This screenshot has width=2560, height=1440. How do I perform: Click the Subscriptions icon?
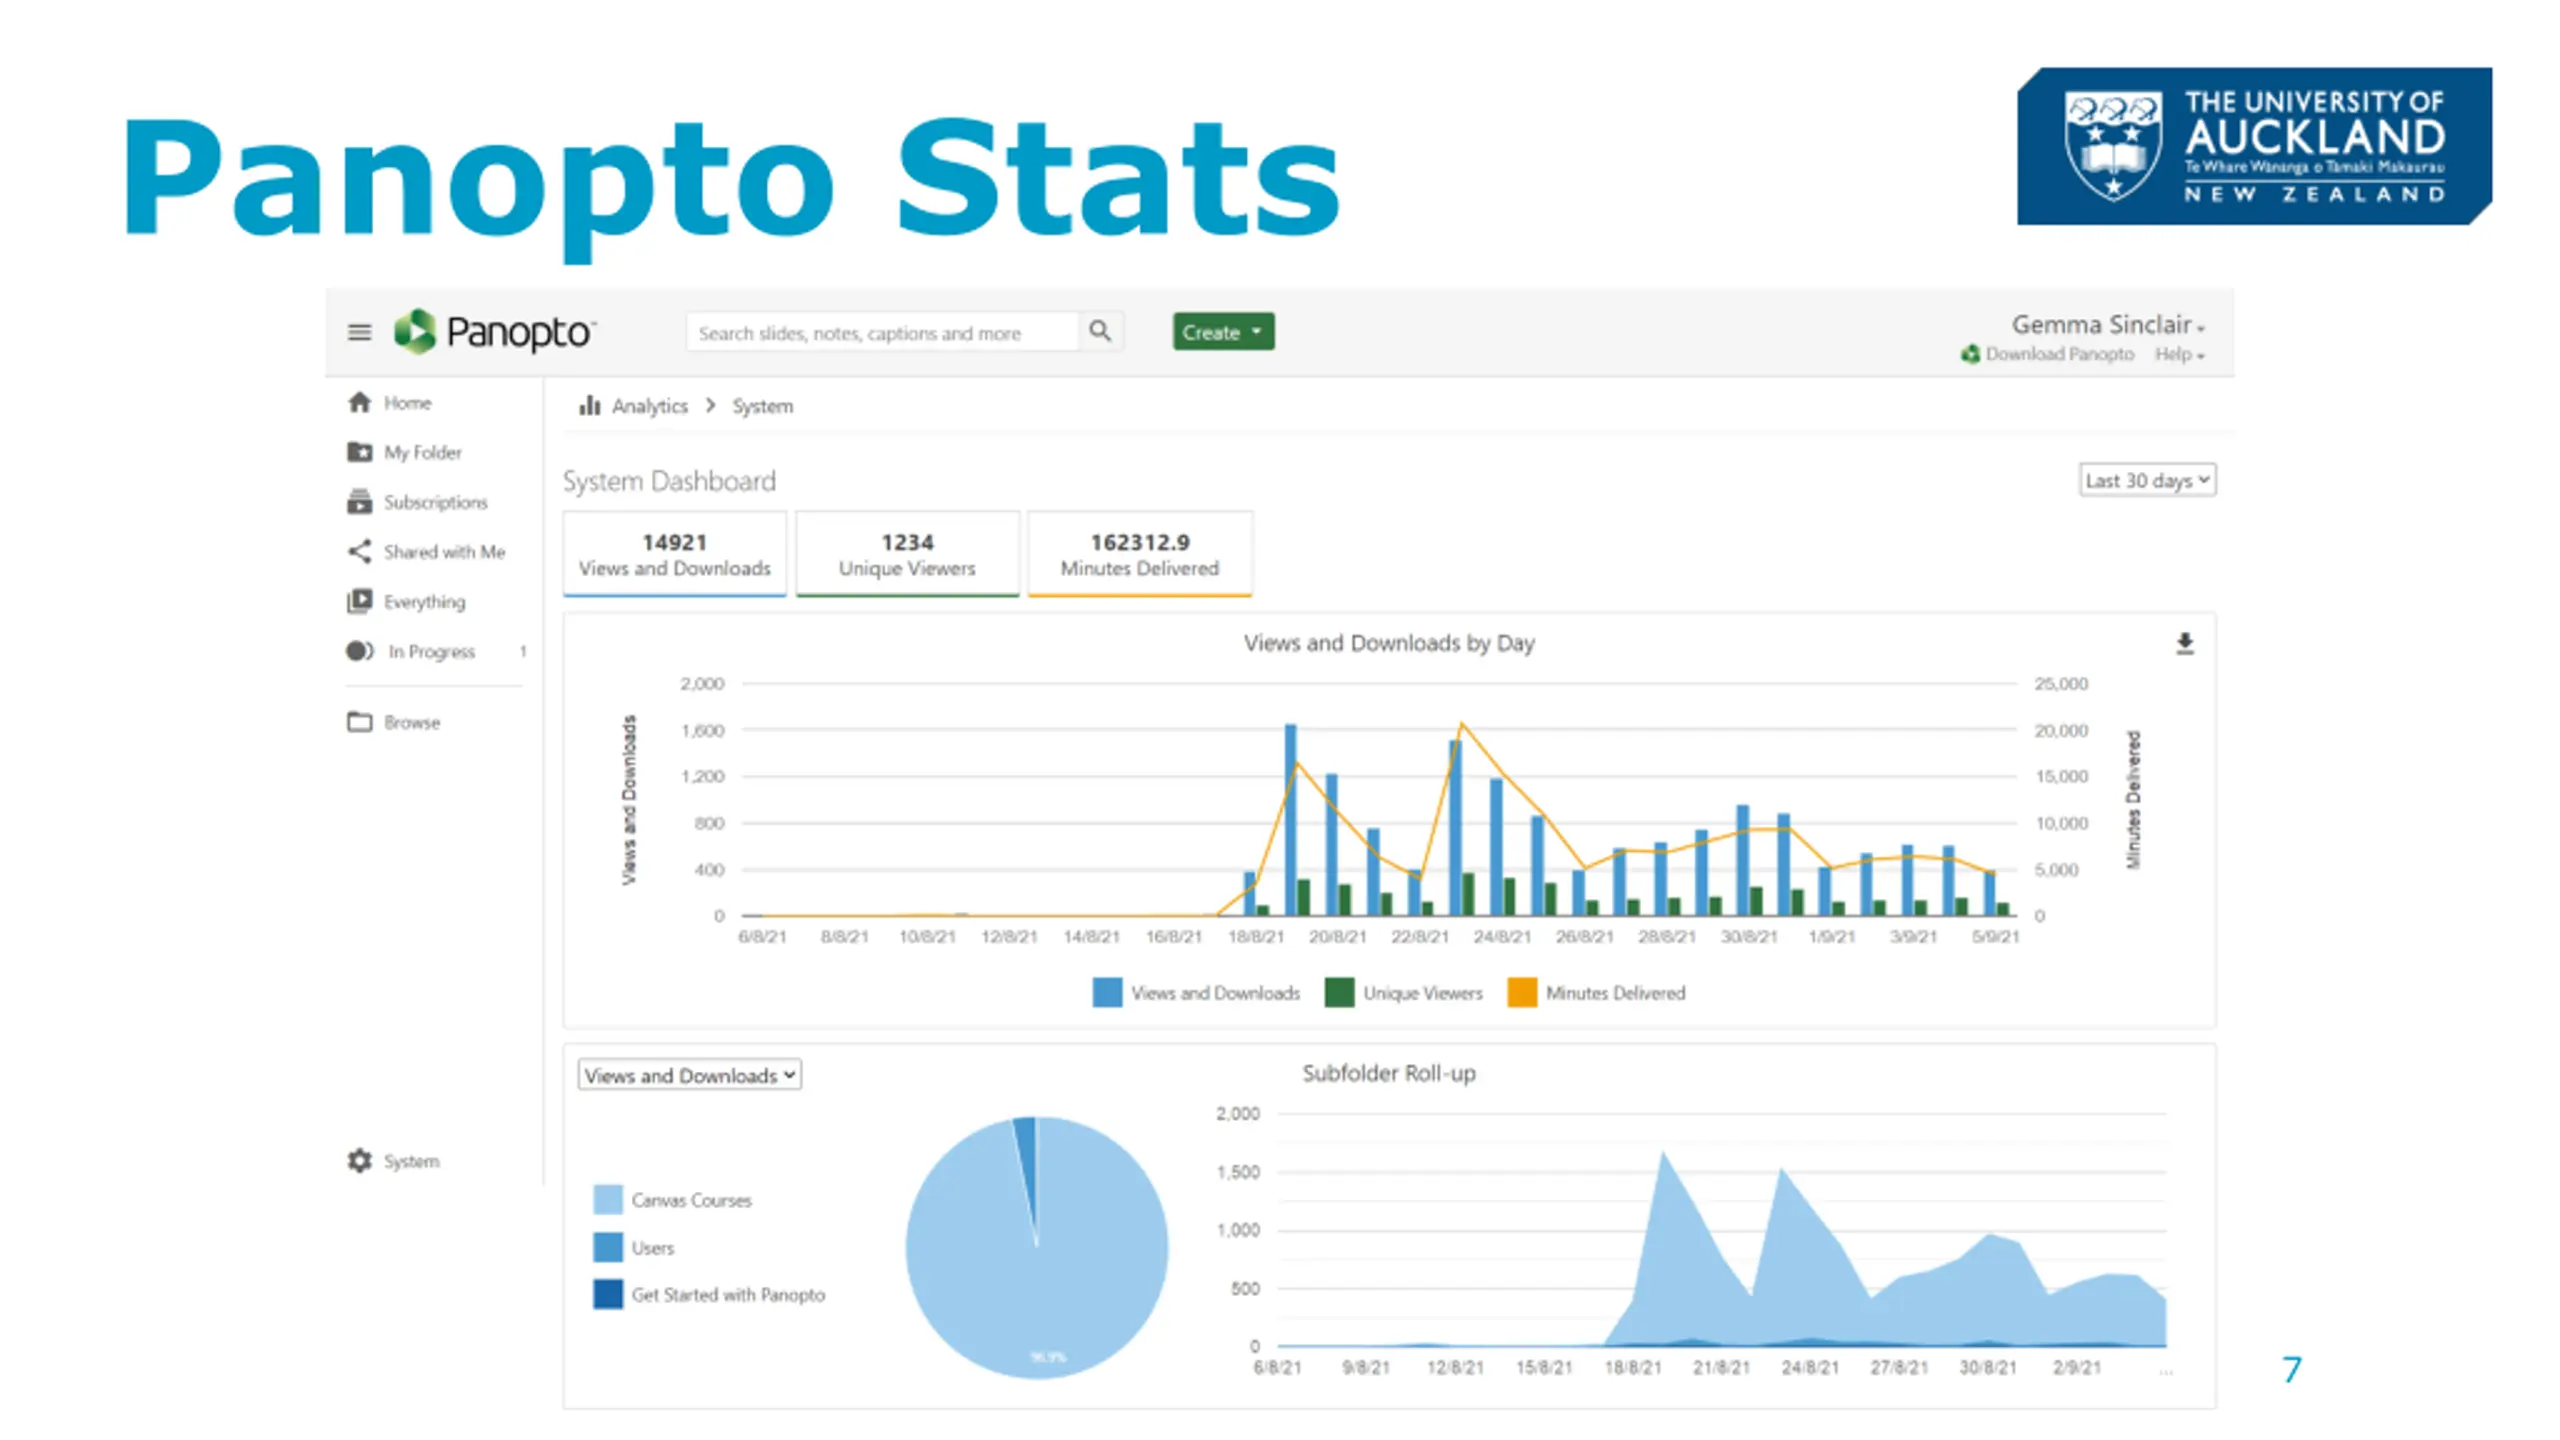pyautogui.click(x=359, y=501)
